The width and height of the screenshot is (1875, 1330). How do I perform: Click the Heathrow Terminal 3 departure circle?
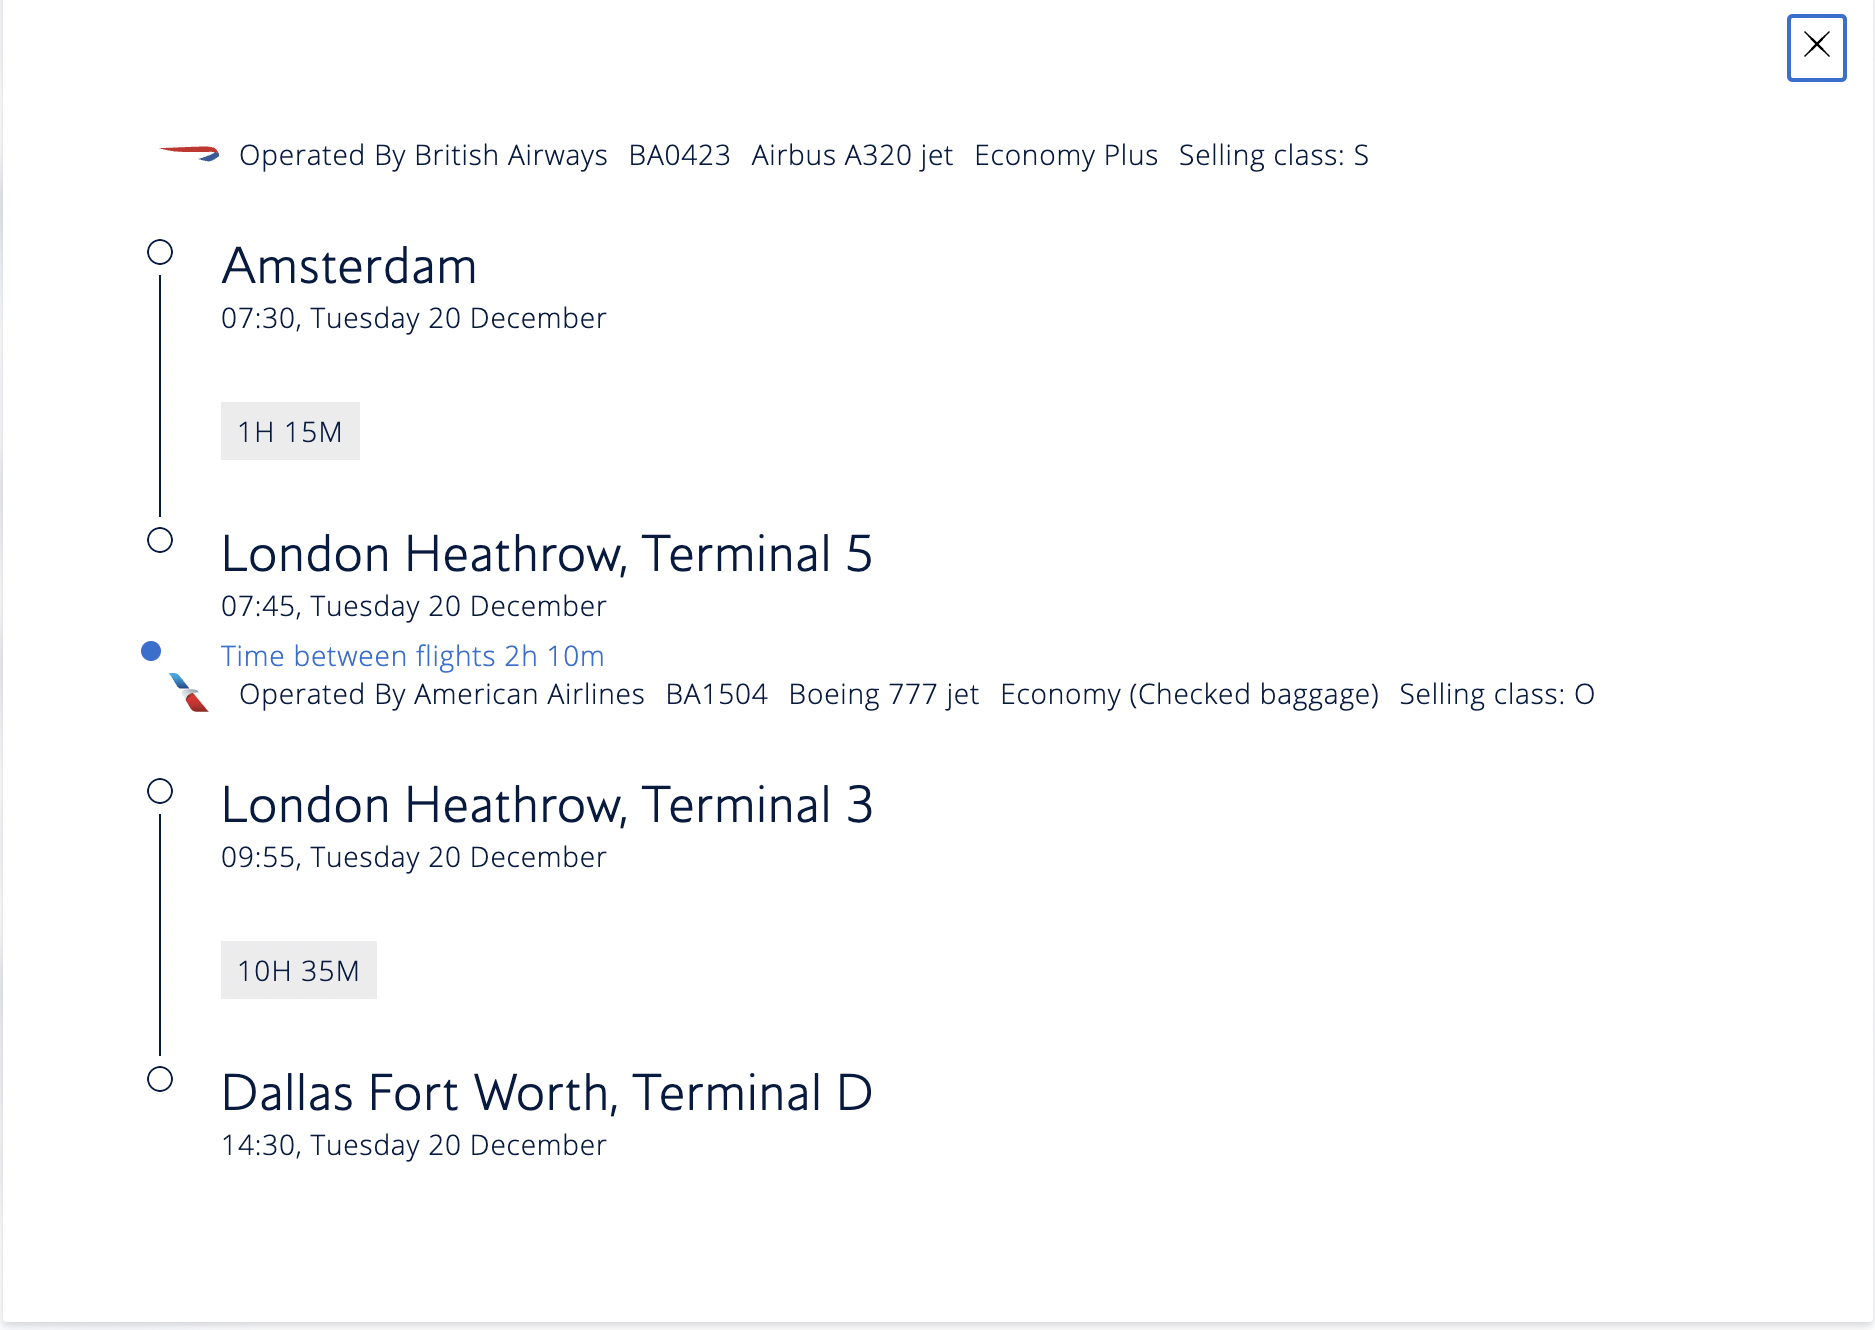tap(160, 791)
